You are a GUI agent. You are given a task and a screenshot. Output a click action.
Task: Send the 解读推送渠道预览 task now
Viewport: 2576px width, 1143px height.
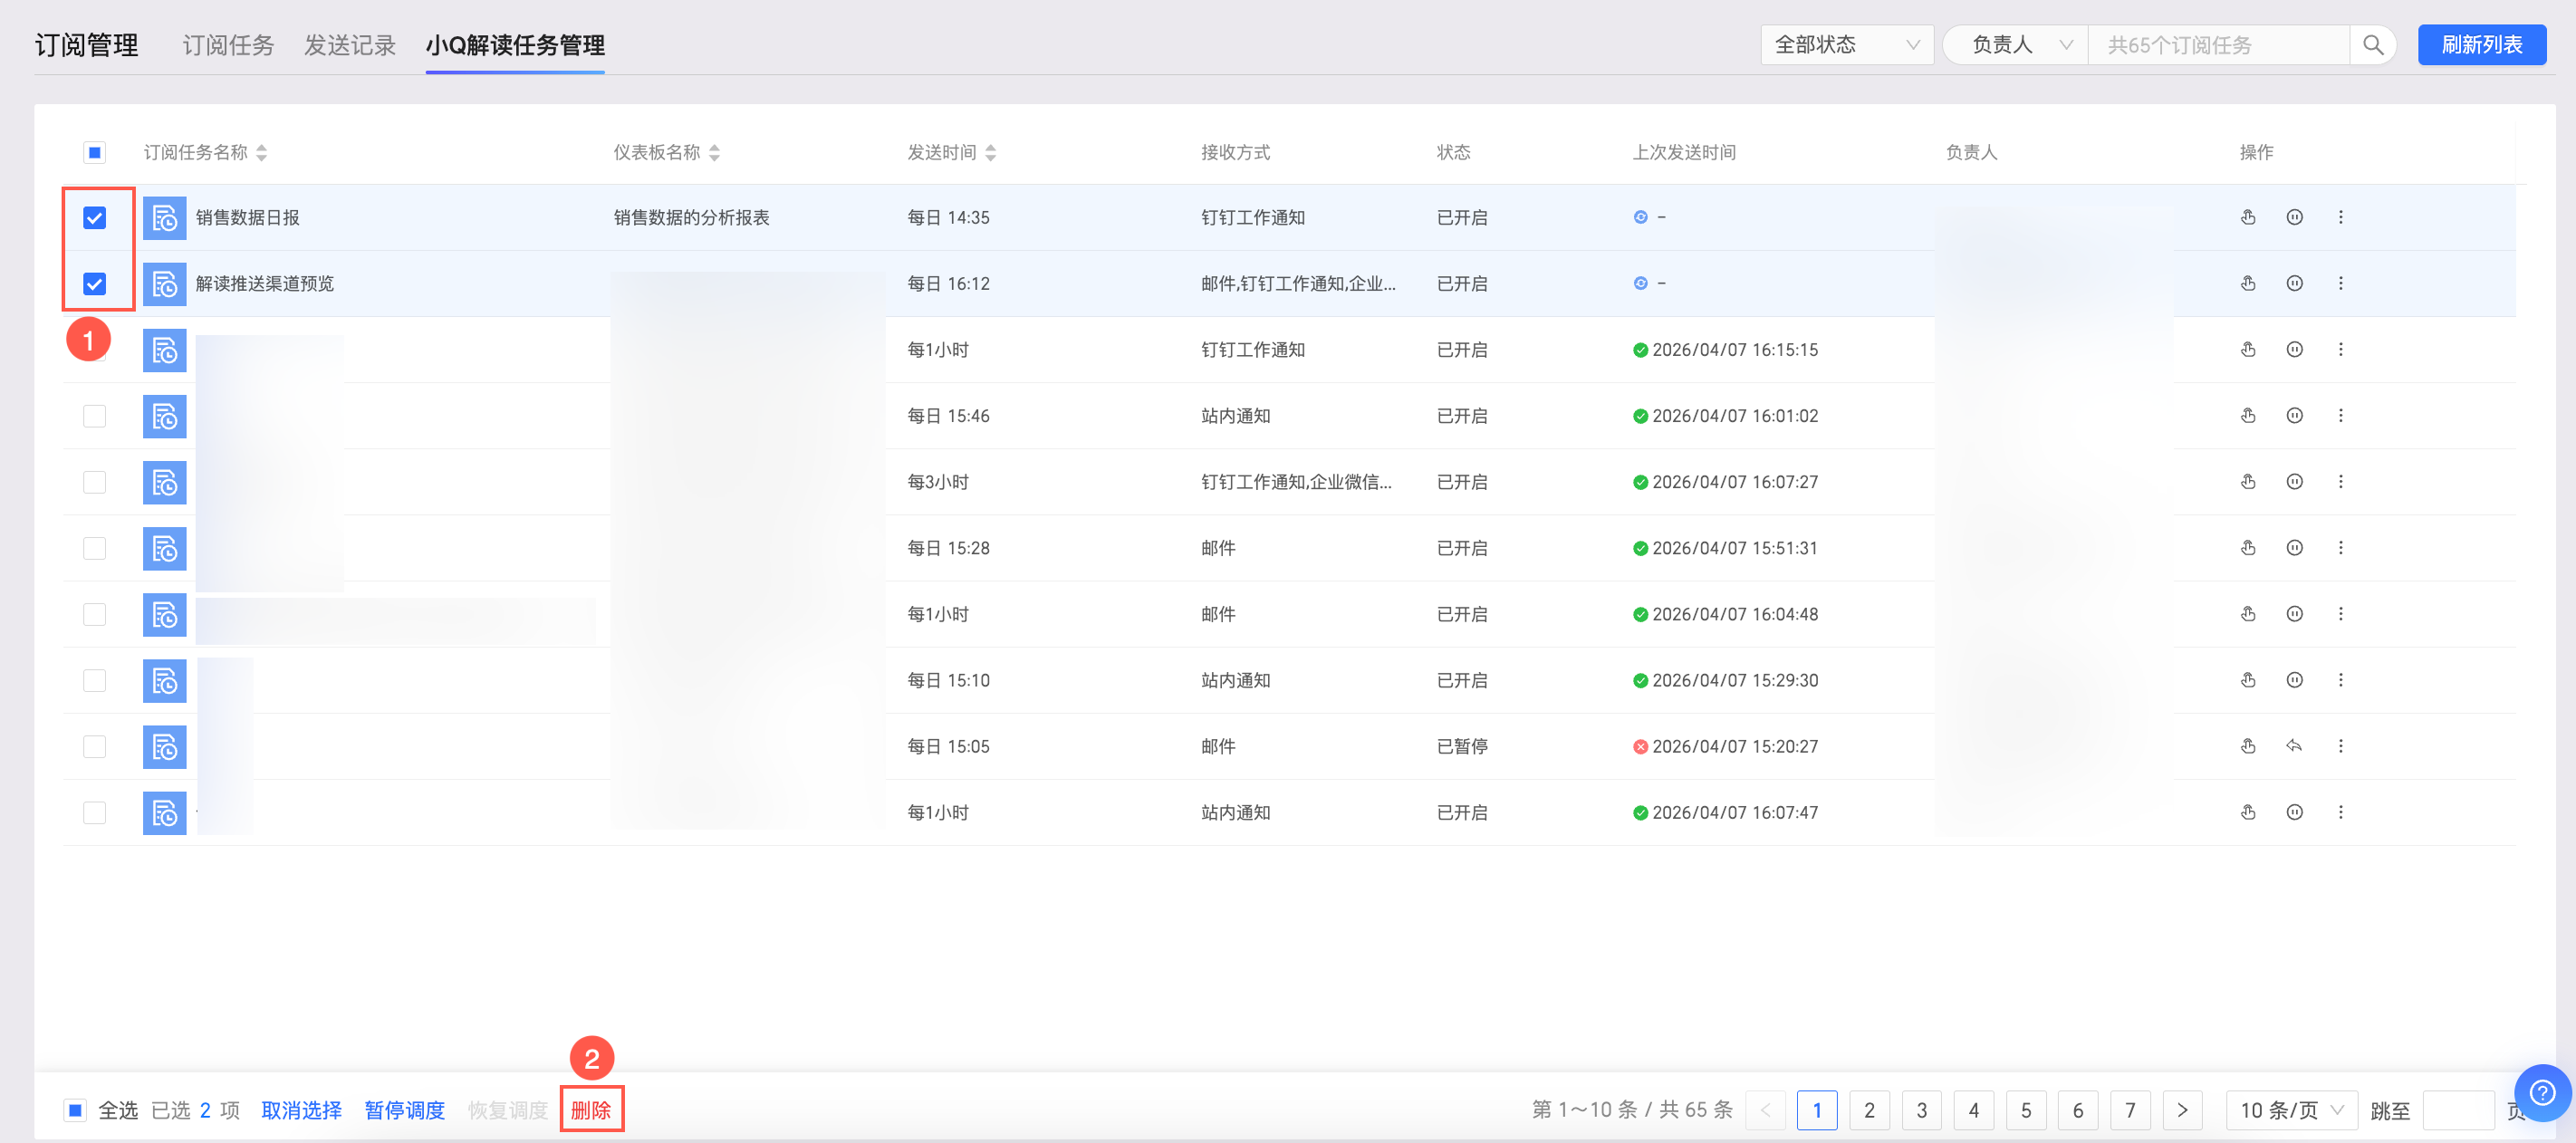(2248, 283)
